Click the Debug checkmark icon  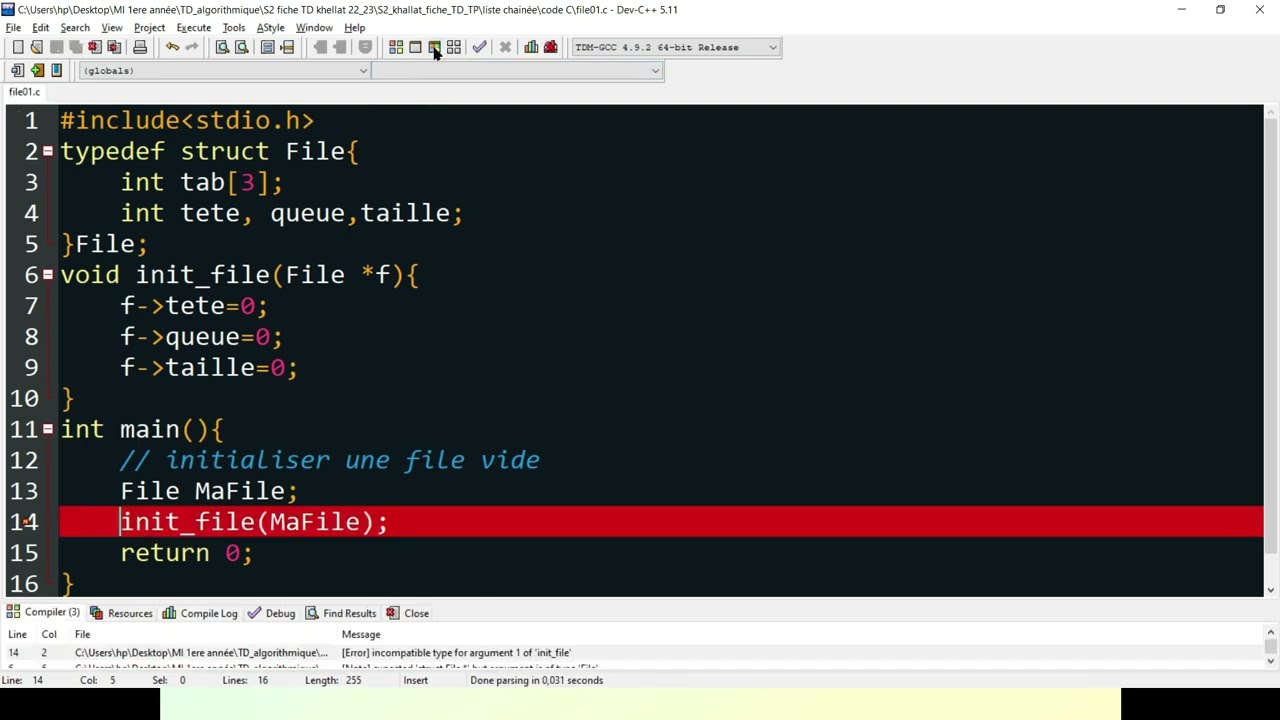(479, 47)
